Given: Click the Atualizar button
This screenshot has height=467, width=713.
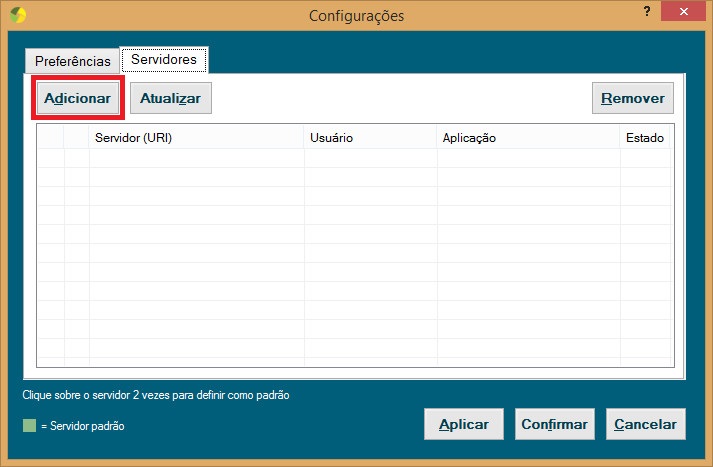Looking at the screenshot, I should 171,98.
